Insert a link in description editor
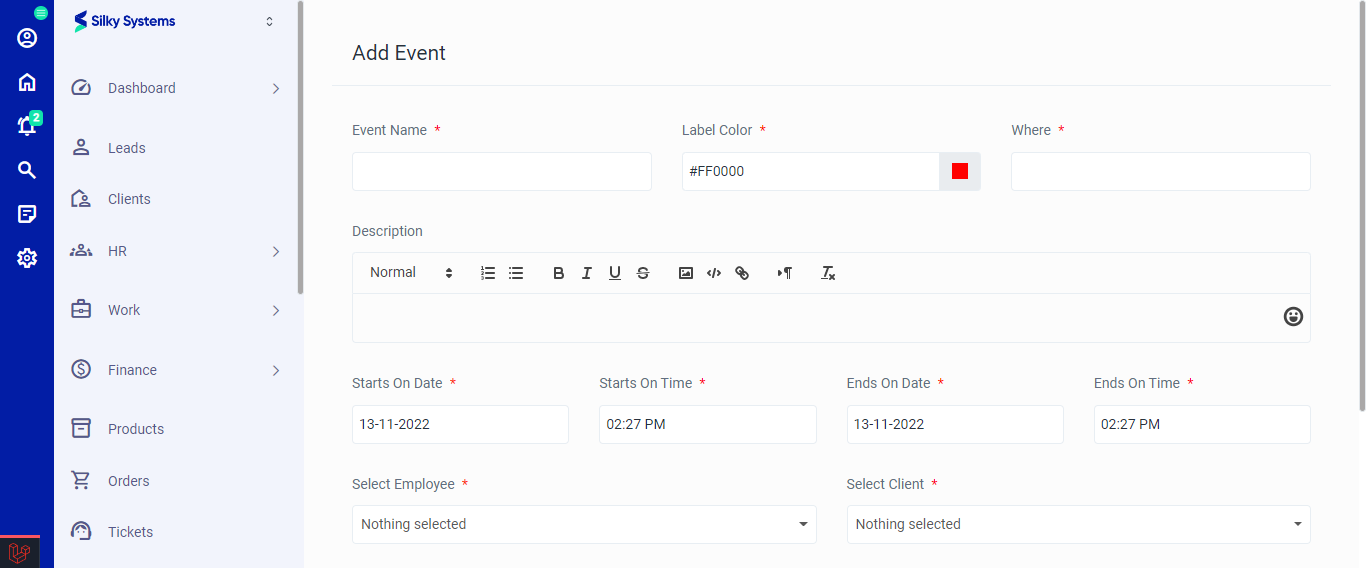The image size is (1366, 568). [x=742, y=273]
